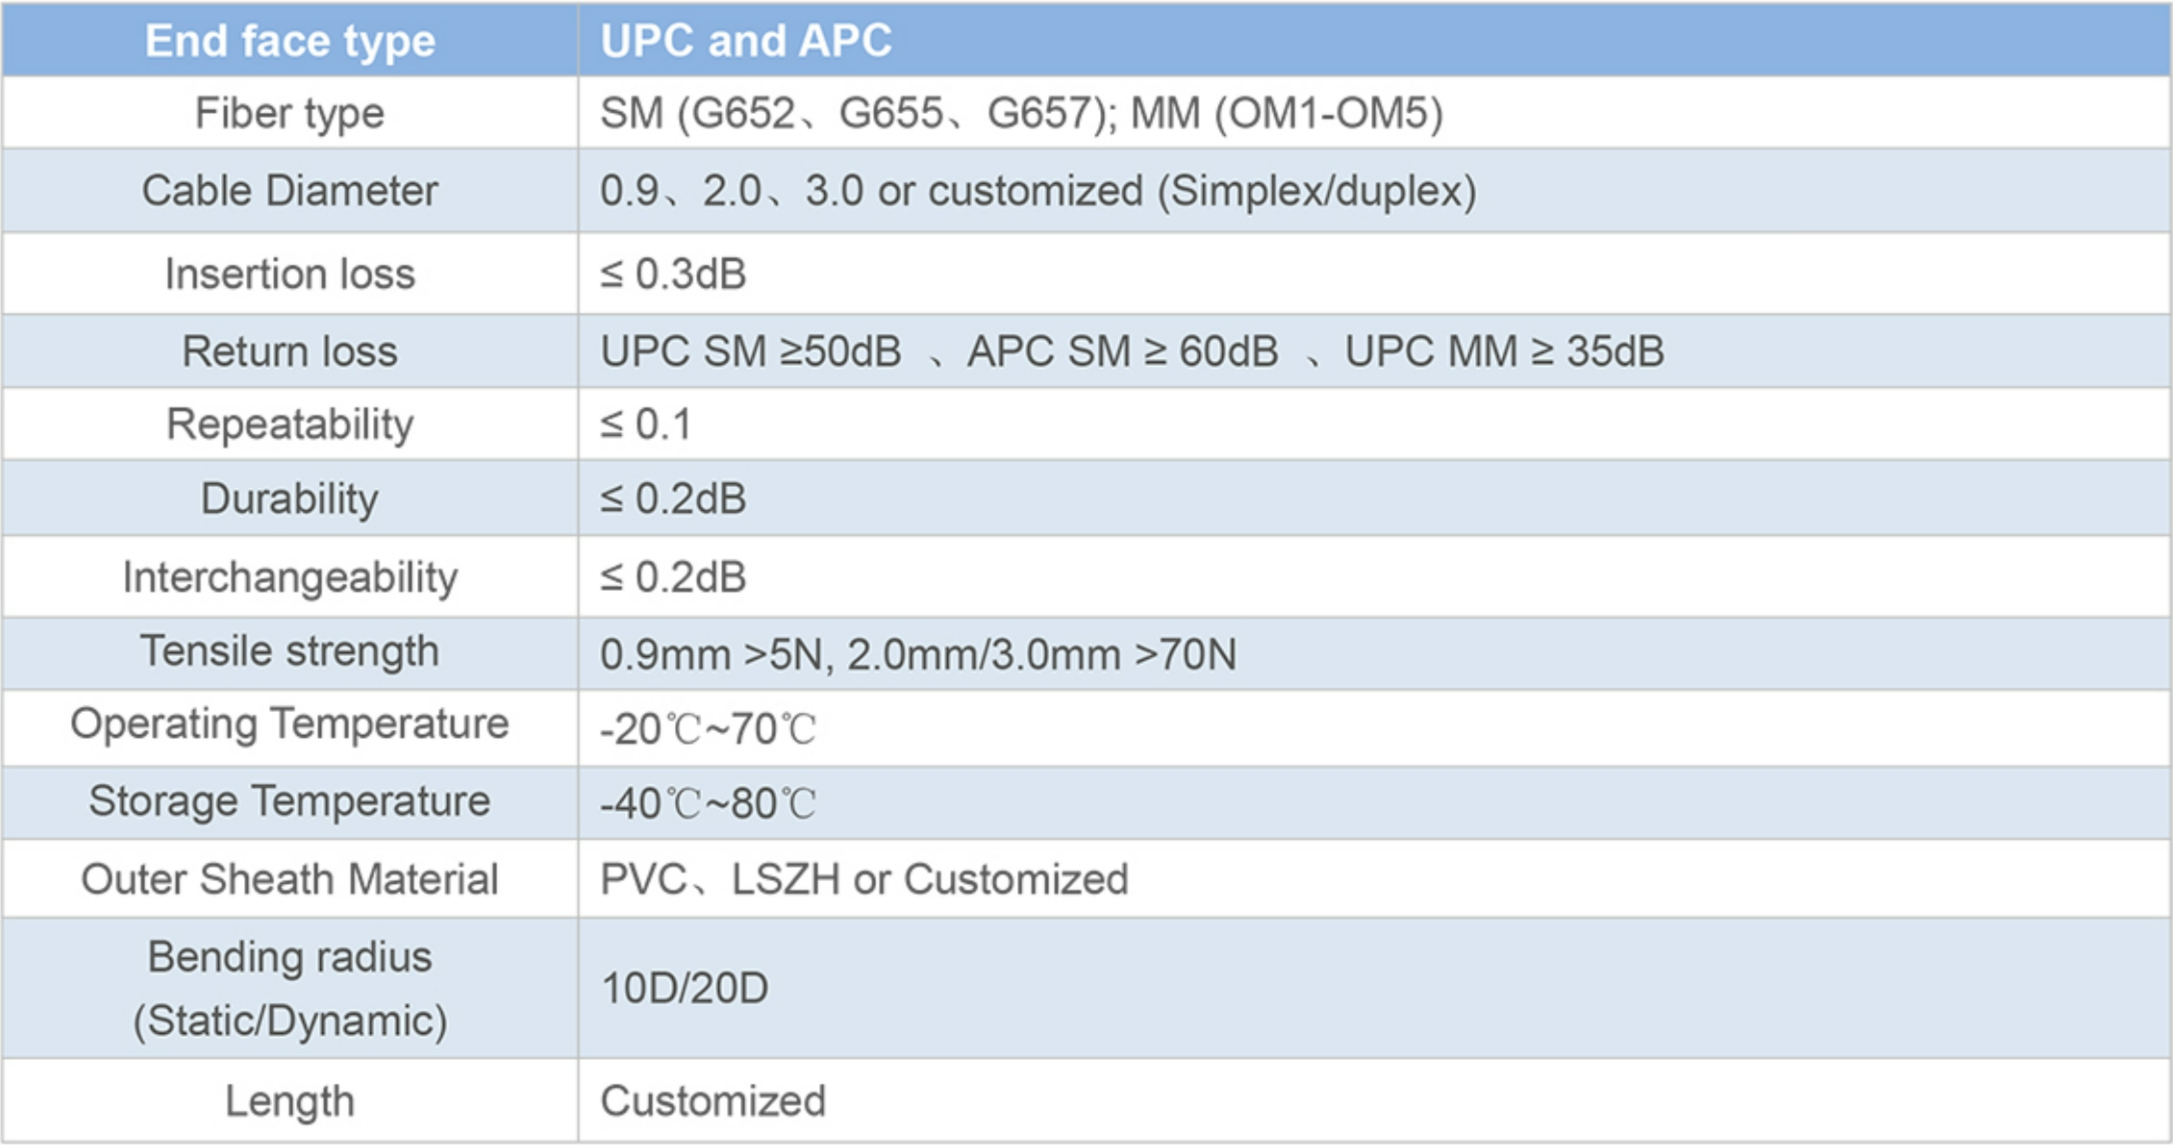2173x1147 pixels.
Task: Click the 'Return loss' row label
Action: pyautogui.click(x=290, y=351)
